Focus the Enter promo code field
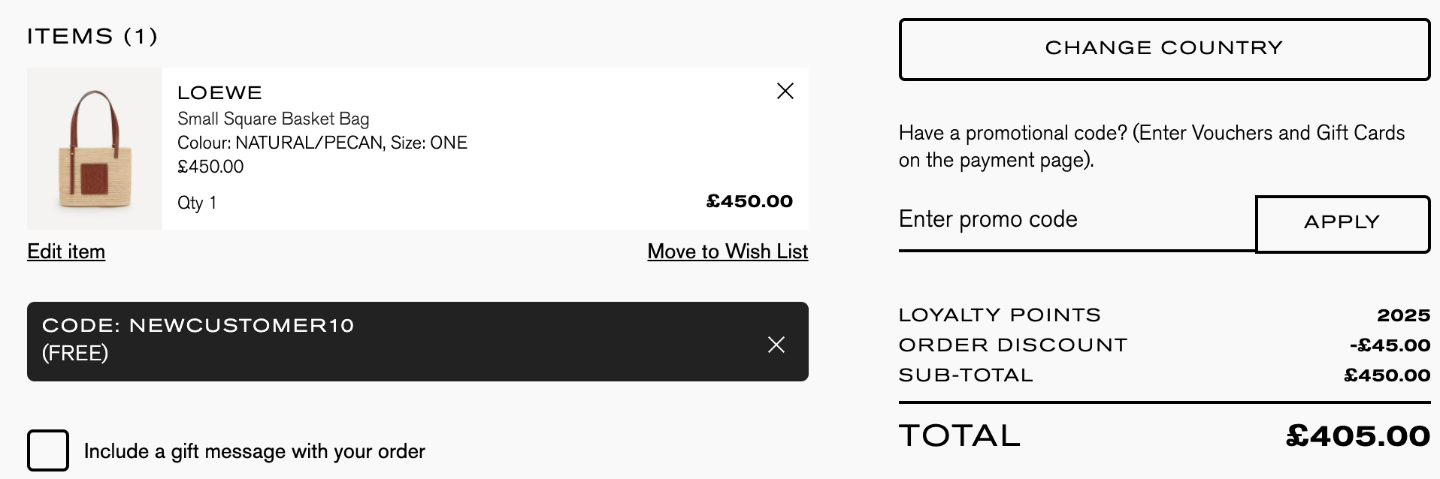The image size is (1440, 479). point(1077,220)
